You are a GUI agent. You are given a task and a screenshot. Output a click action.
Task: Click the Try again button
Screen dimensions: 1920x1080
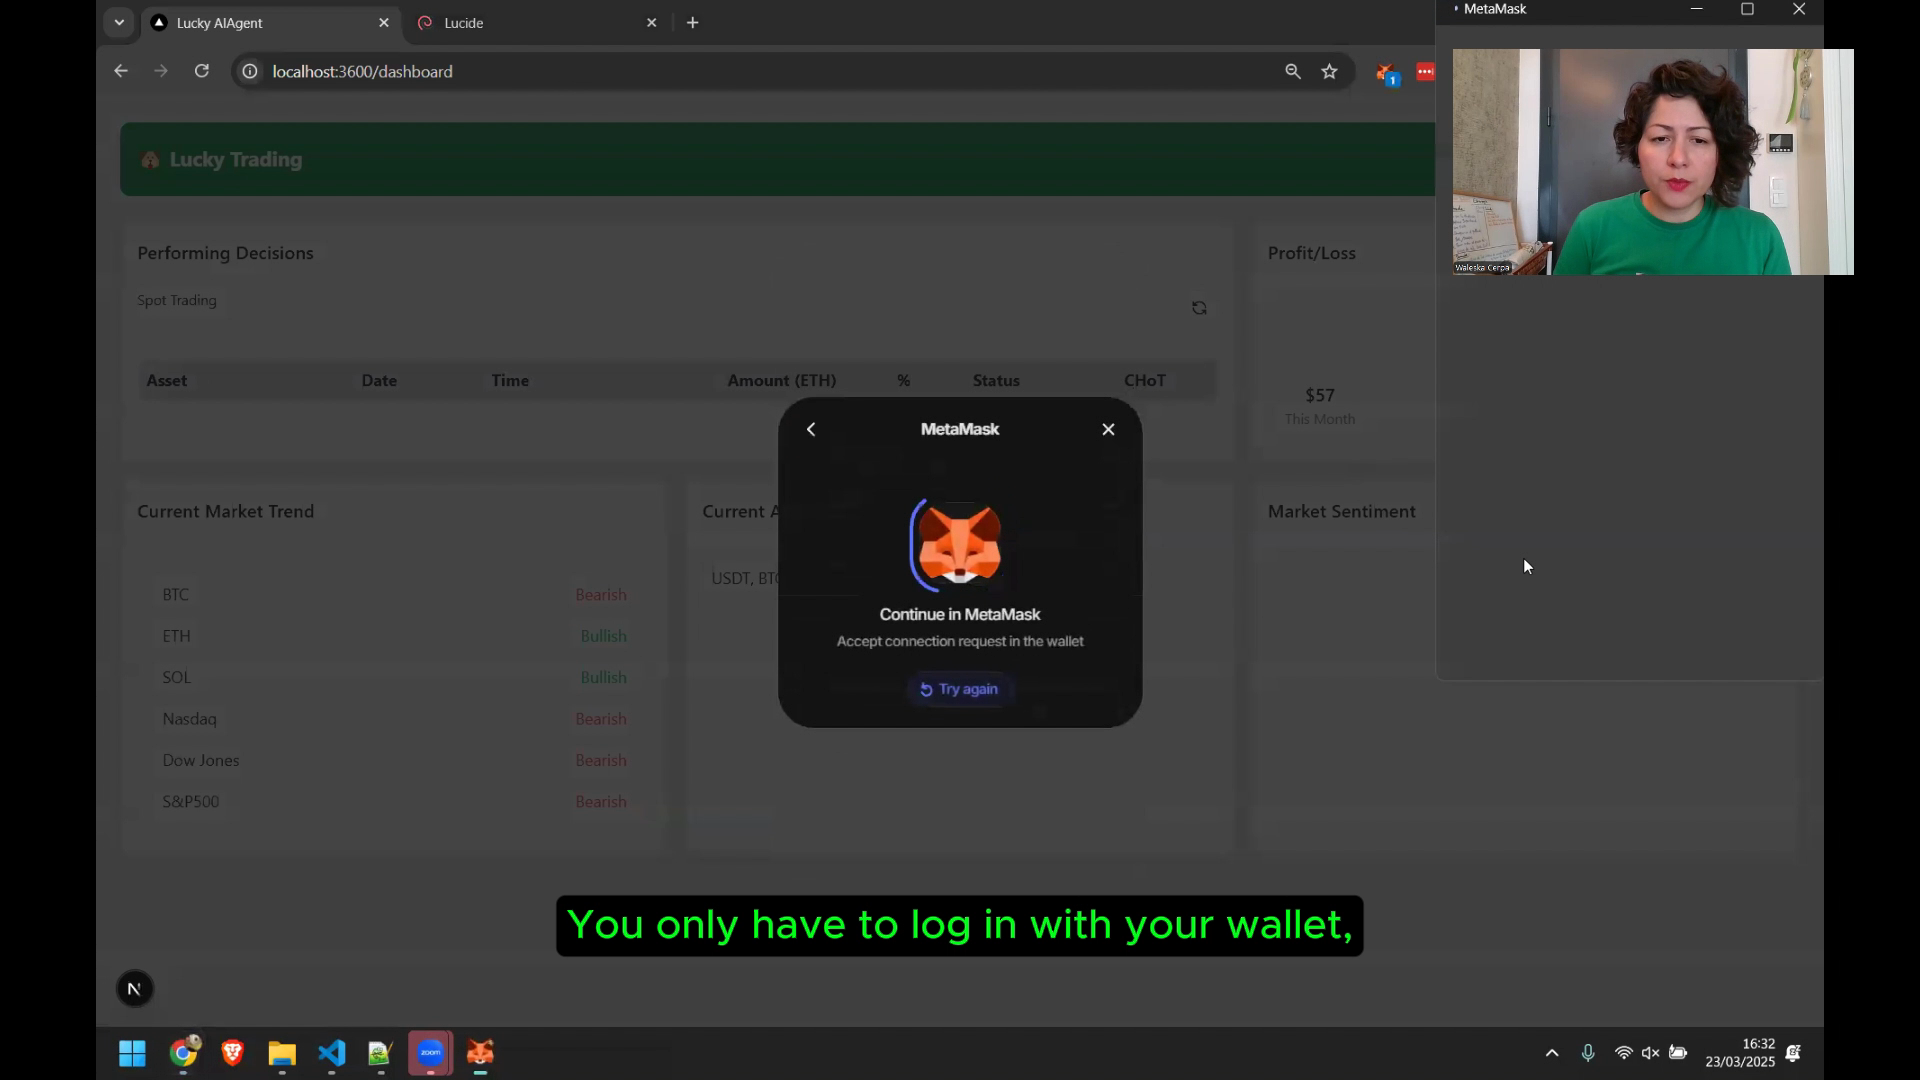click(x=959, y=689)
